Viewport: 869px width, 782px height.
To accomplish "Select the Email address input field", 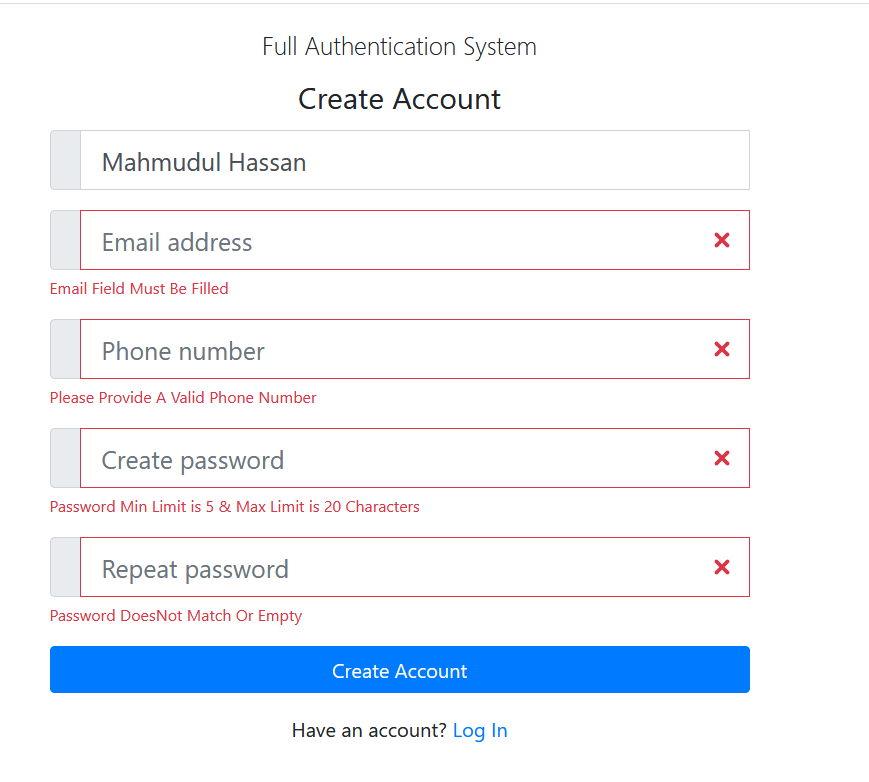I will coord(400,240).
